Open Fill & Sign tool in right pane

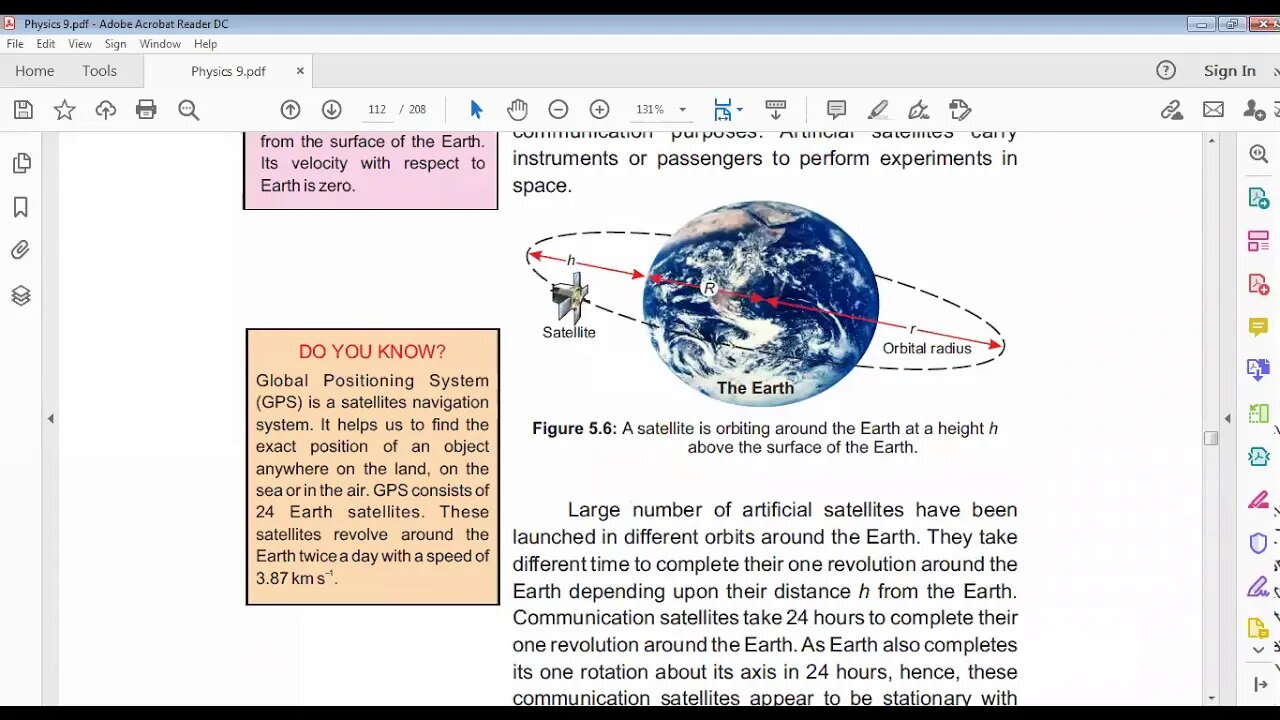click(x=1259, y=586)
